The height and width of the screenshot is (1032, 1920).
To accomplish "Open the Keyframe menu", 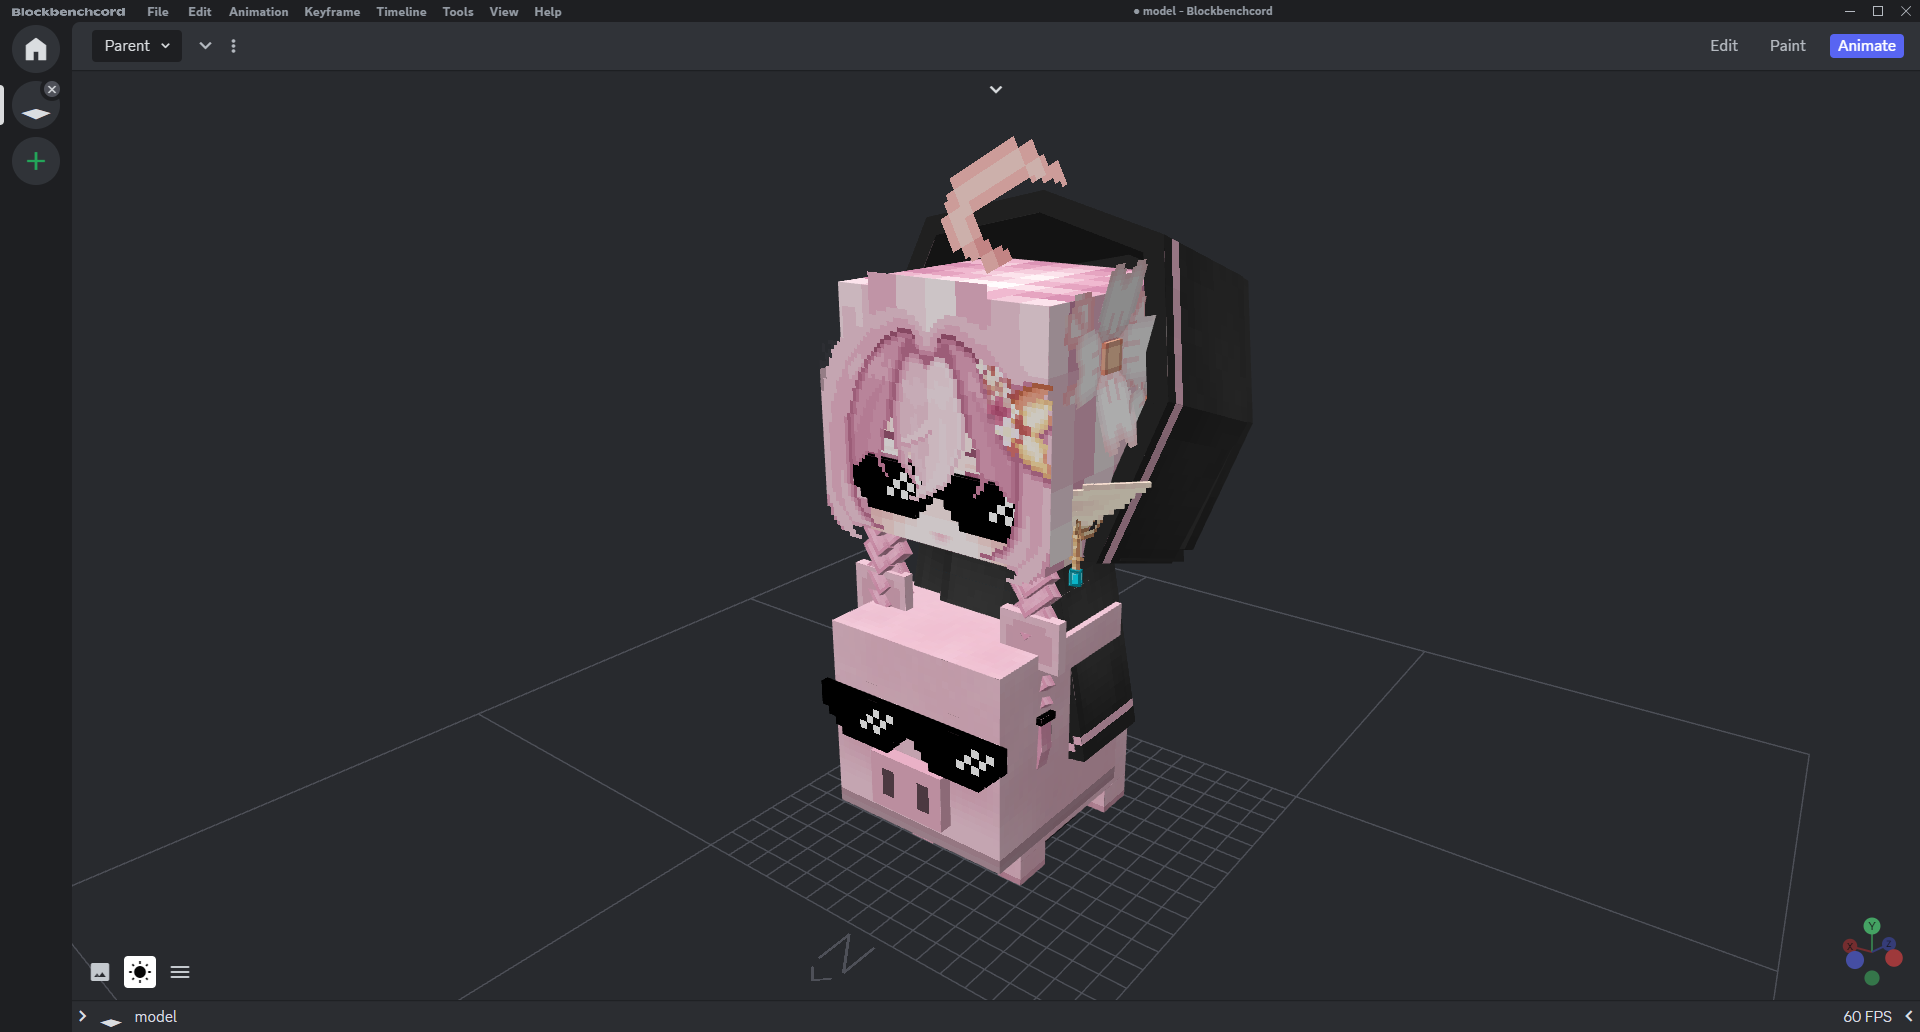I will (332, 12).
